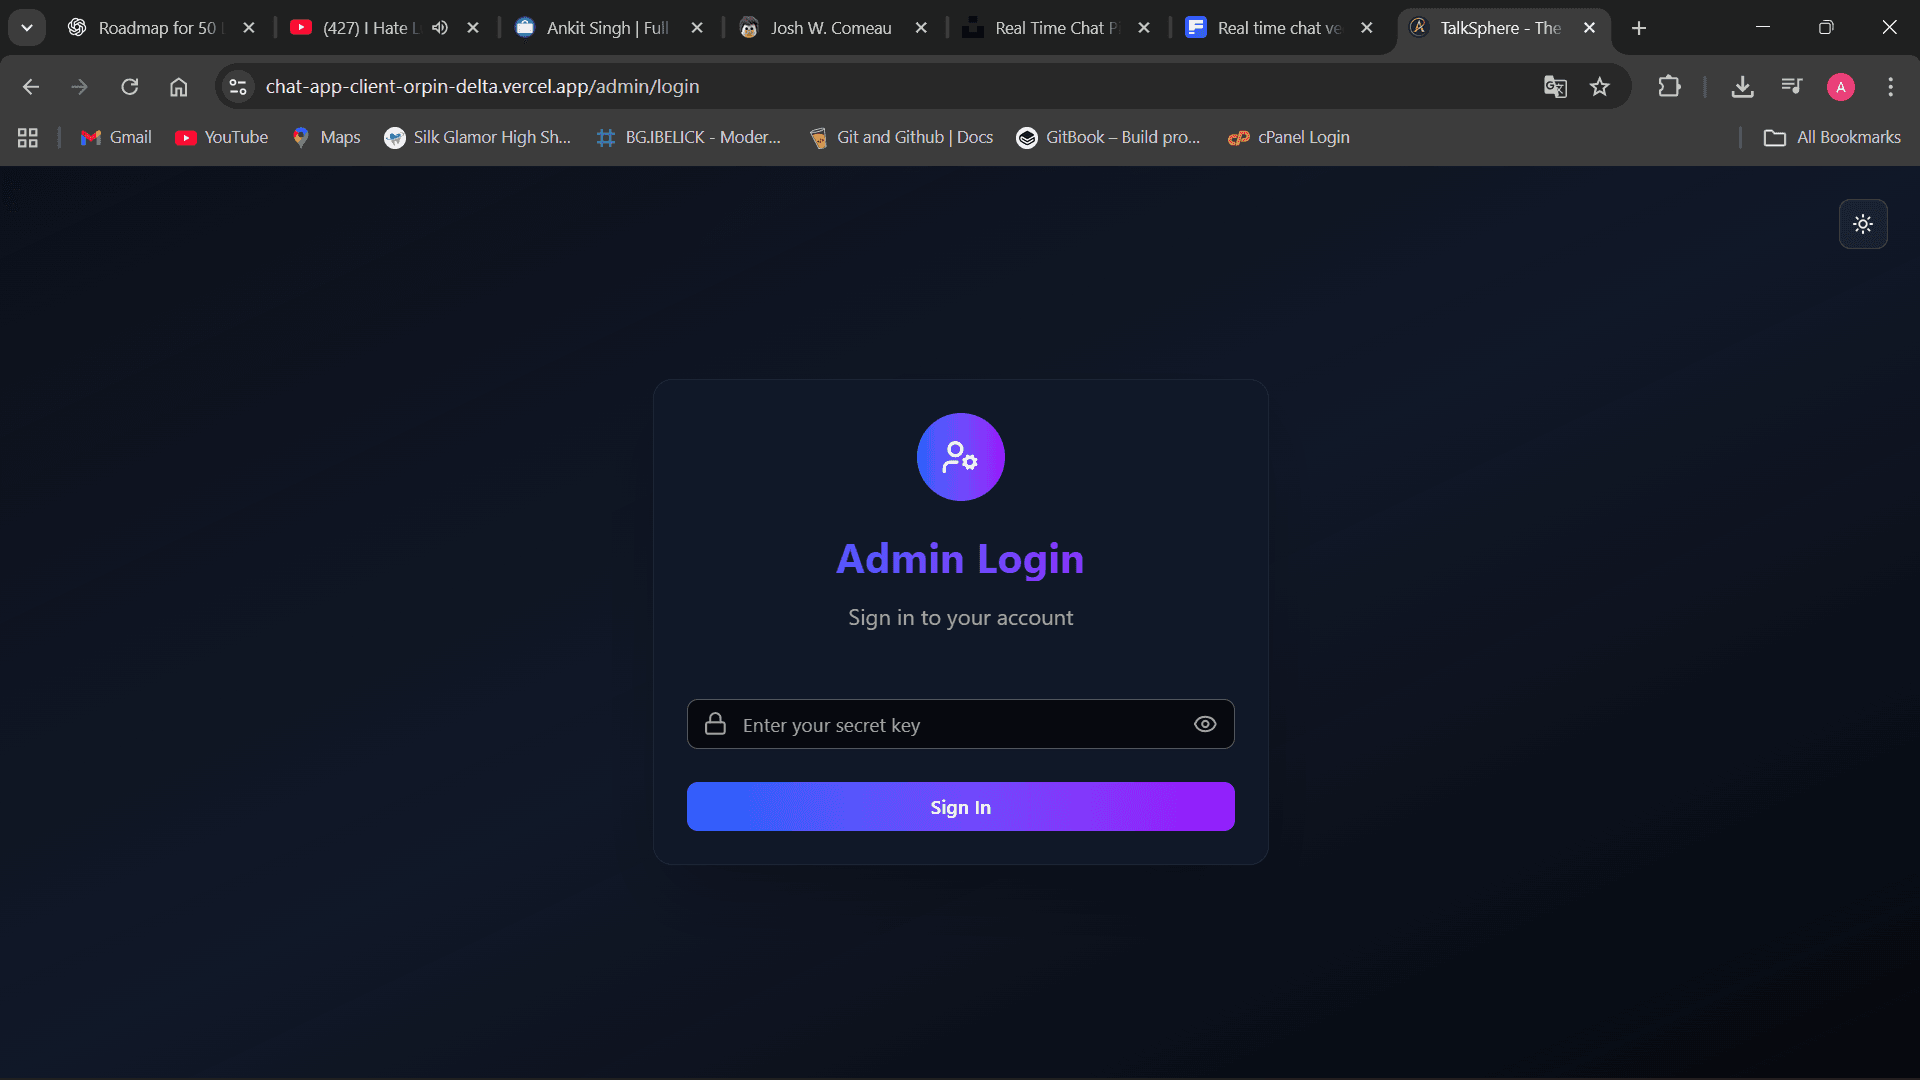This screenshot has width=1920, height=1080.
Task: Focus the secret key input field
Action: (960, 724)
